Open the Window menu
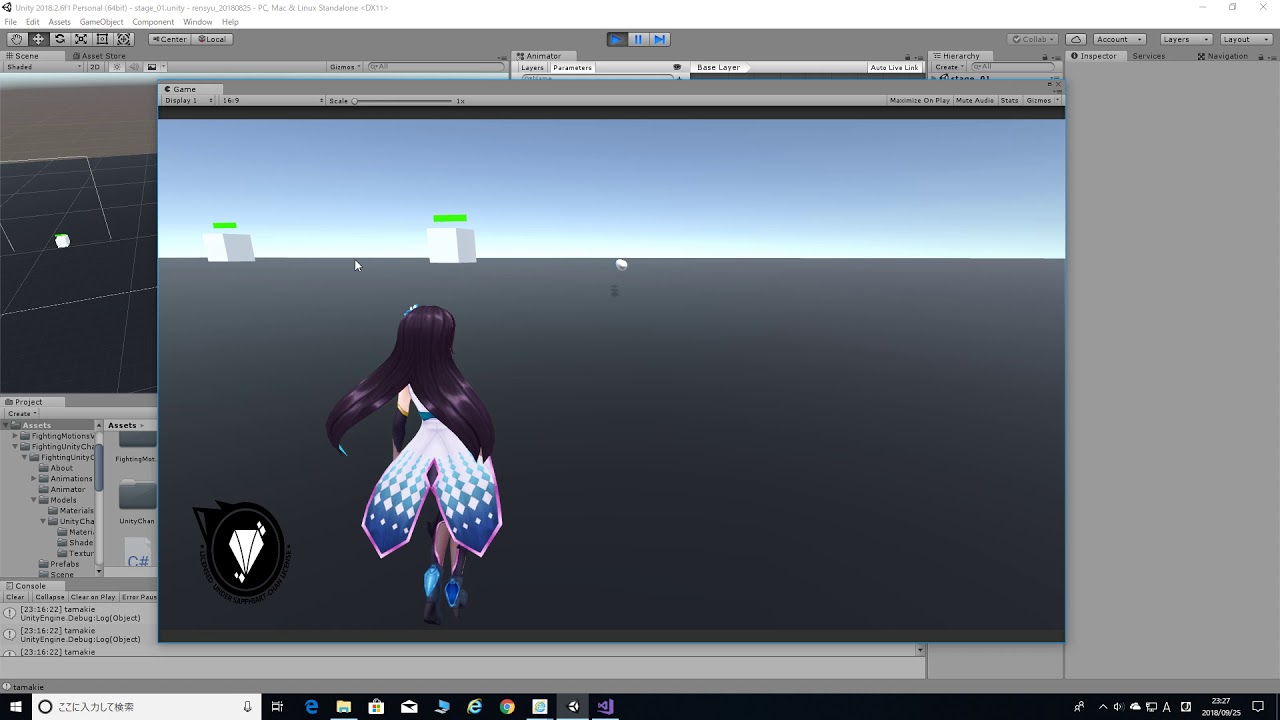Viewport: 1280px width, 720px height. tap(197, 22)
